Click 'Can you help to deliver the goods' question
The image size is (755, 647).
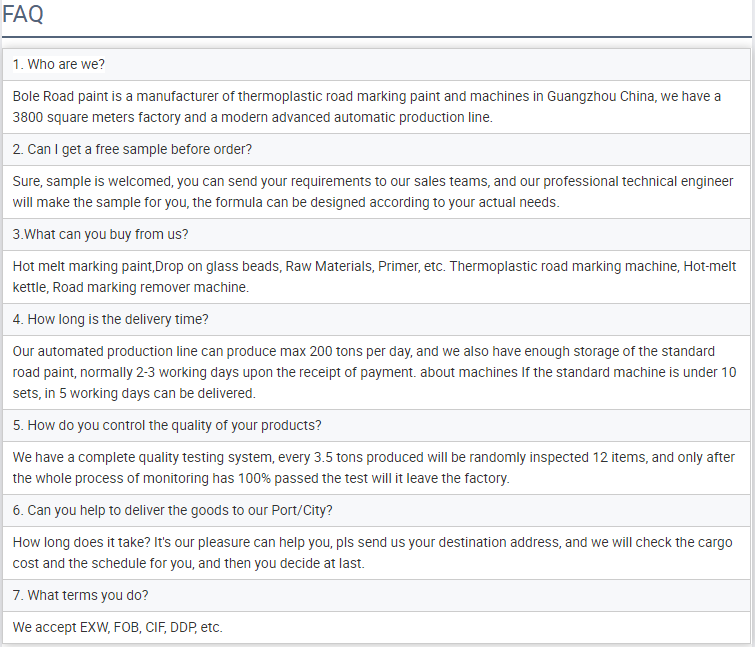tap(173, 510)
